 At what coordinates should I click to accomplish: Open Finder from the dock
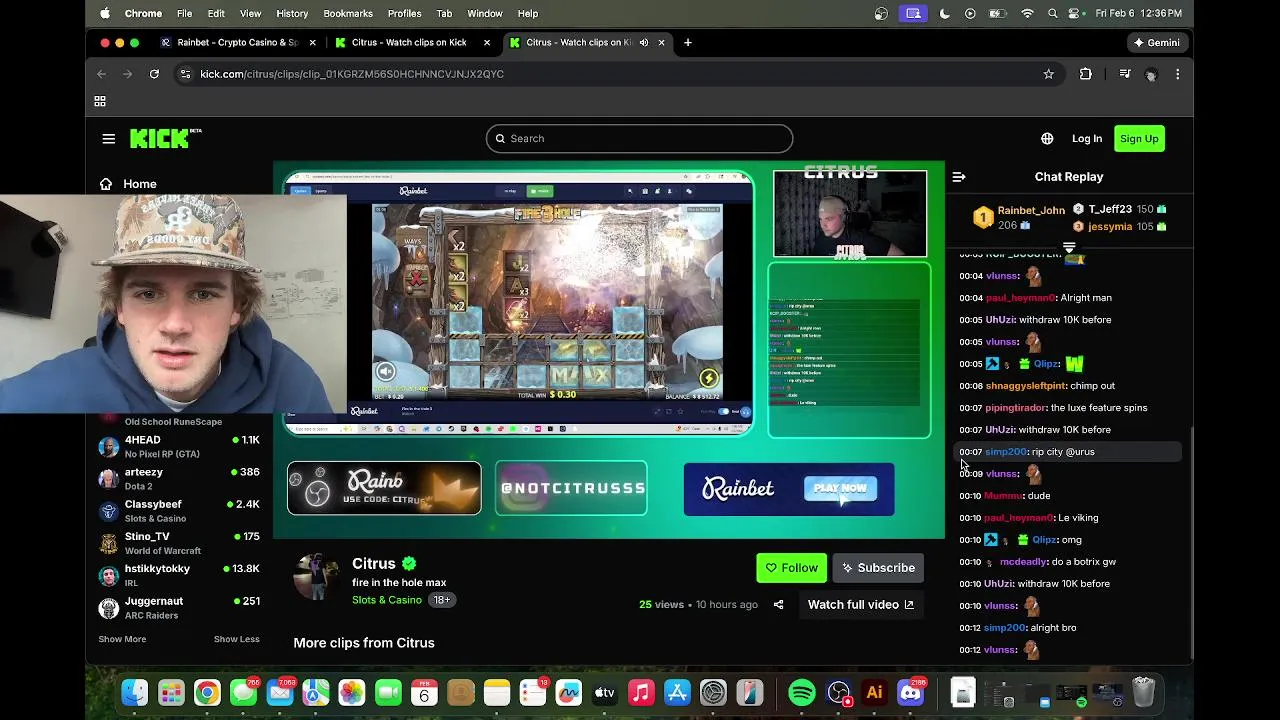coord(135,692)
